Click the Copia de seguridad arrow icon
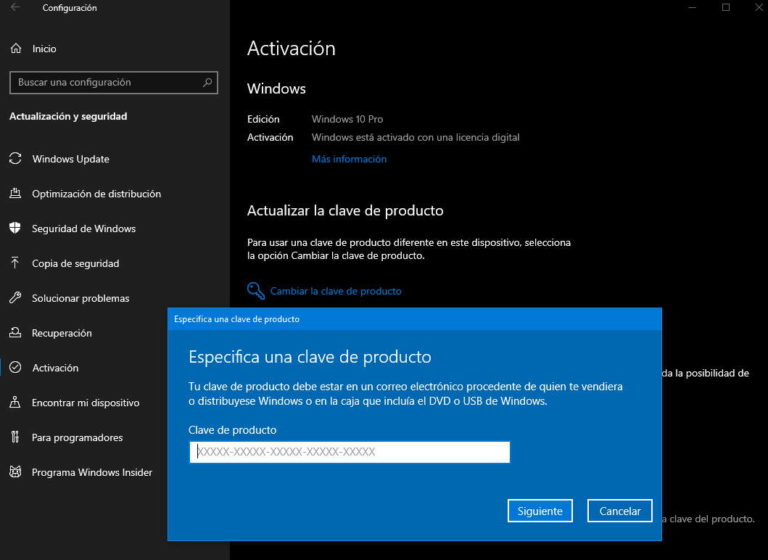Image resolution: width=768 pixels, height=560 pixels. point(15,263)
